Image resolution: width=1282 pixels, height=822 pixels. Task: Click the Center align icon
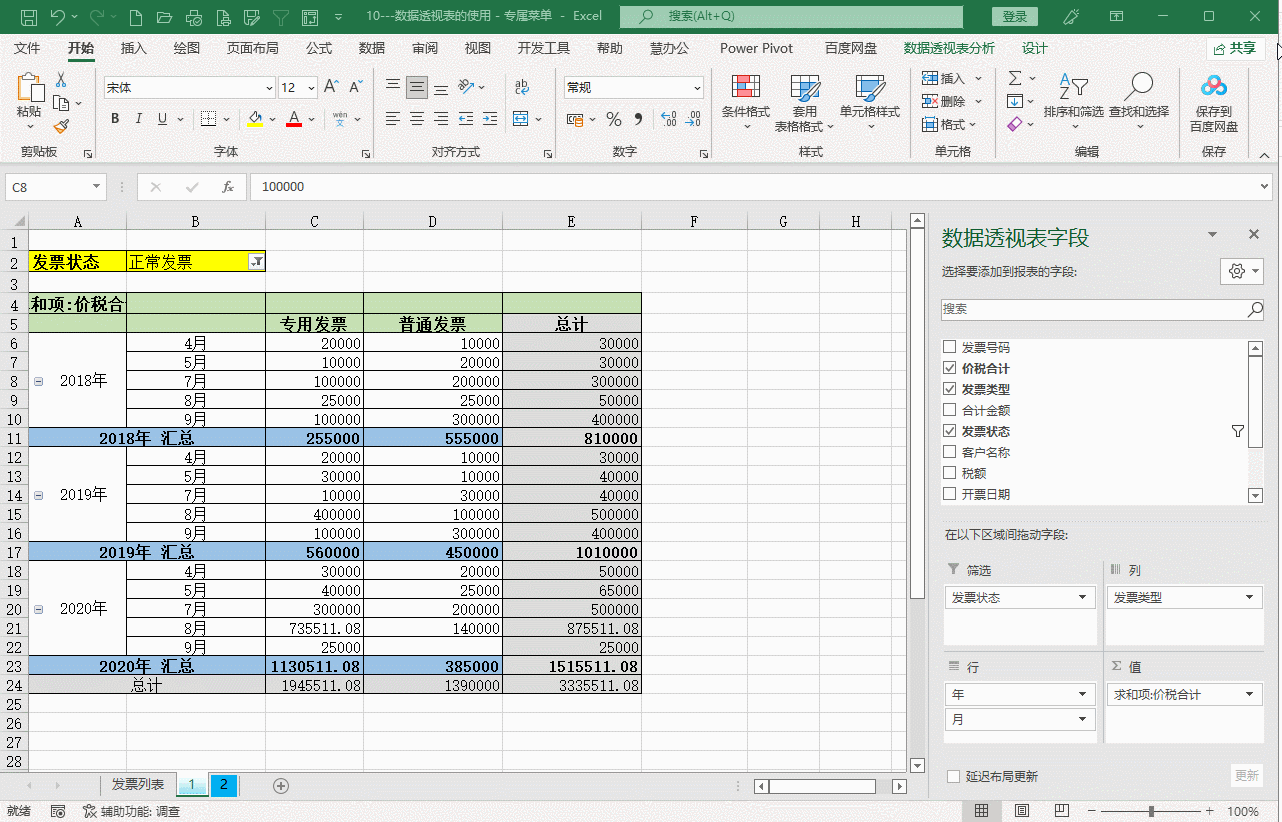pyautogui.click(x=417, y=119)
